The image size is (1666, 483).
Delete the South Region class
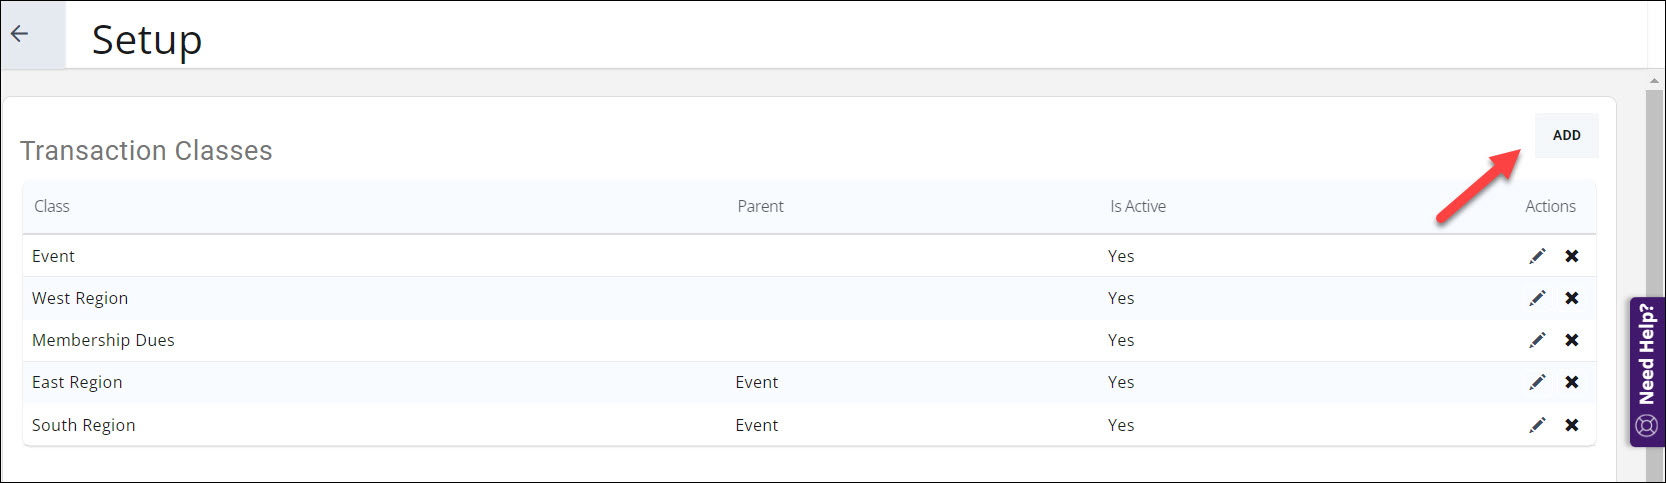pyautogui.click(x=1572, y=425)
